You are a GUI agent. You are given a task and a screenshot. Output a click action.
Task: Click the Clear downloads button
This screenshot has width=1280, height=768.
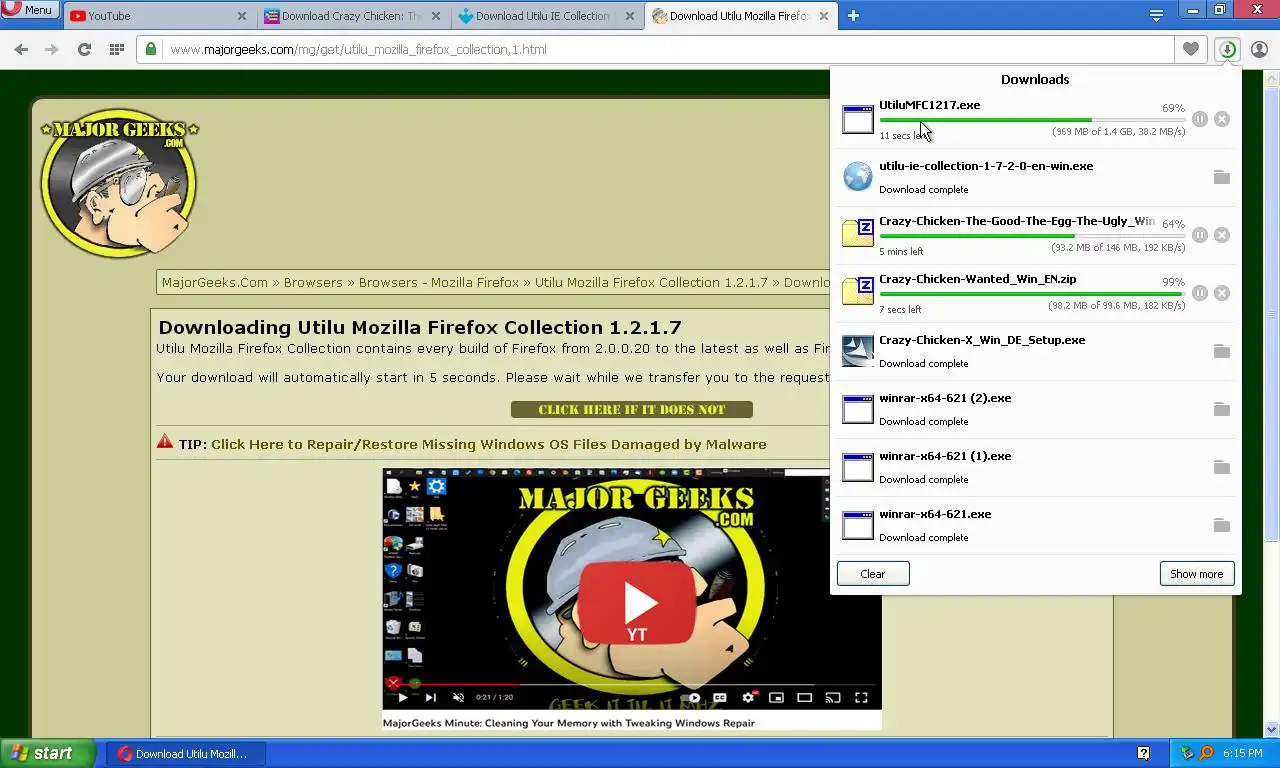(873, 574)
